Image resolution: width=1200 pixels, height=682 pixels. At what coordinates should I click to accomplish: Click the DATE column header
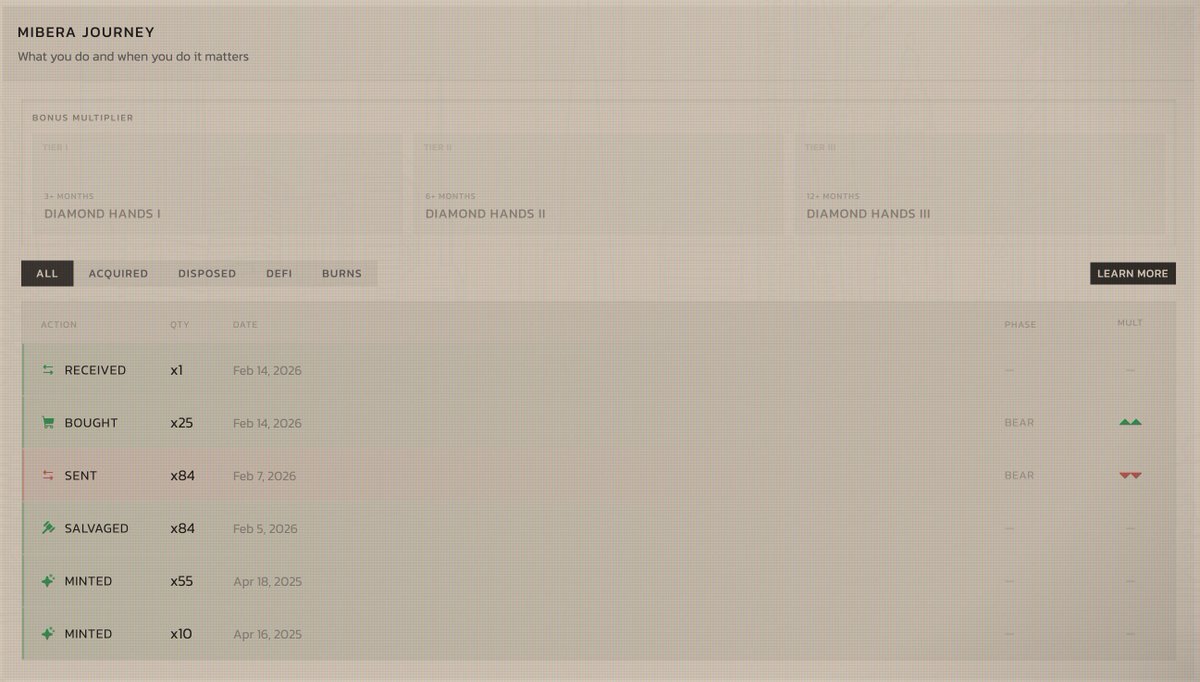245,325
